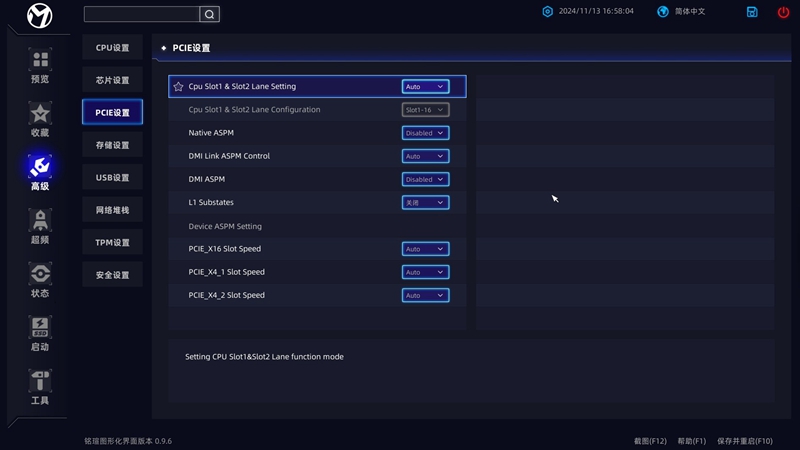Image resolution: width=800 pixels, height=450 pixels.
Task: Click the 截图(F12) screenshot button
Action: coord(650,441)
